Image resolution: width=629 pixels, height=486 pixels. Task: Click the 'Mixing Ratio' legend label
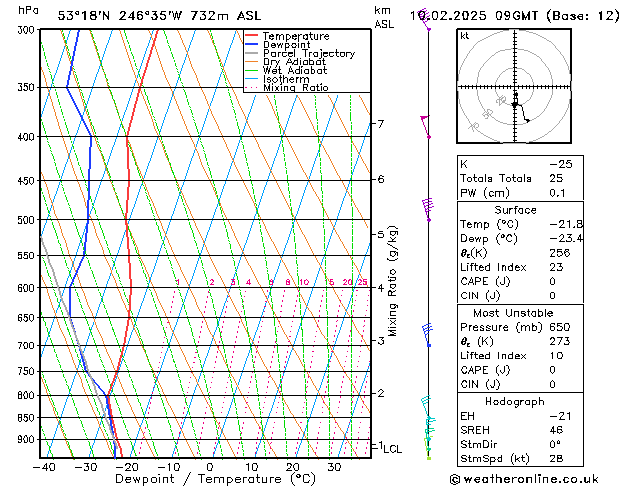(x=296, y=87)
